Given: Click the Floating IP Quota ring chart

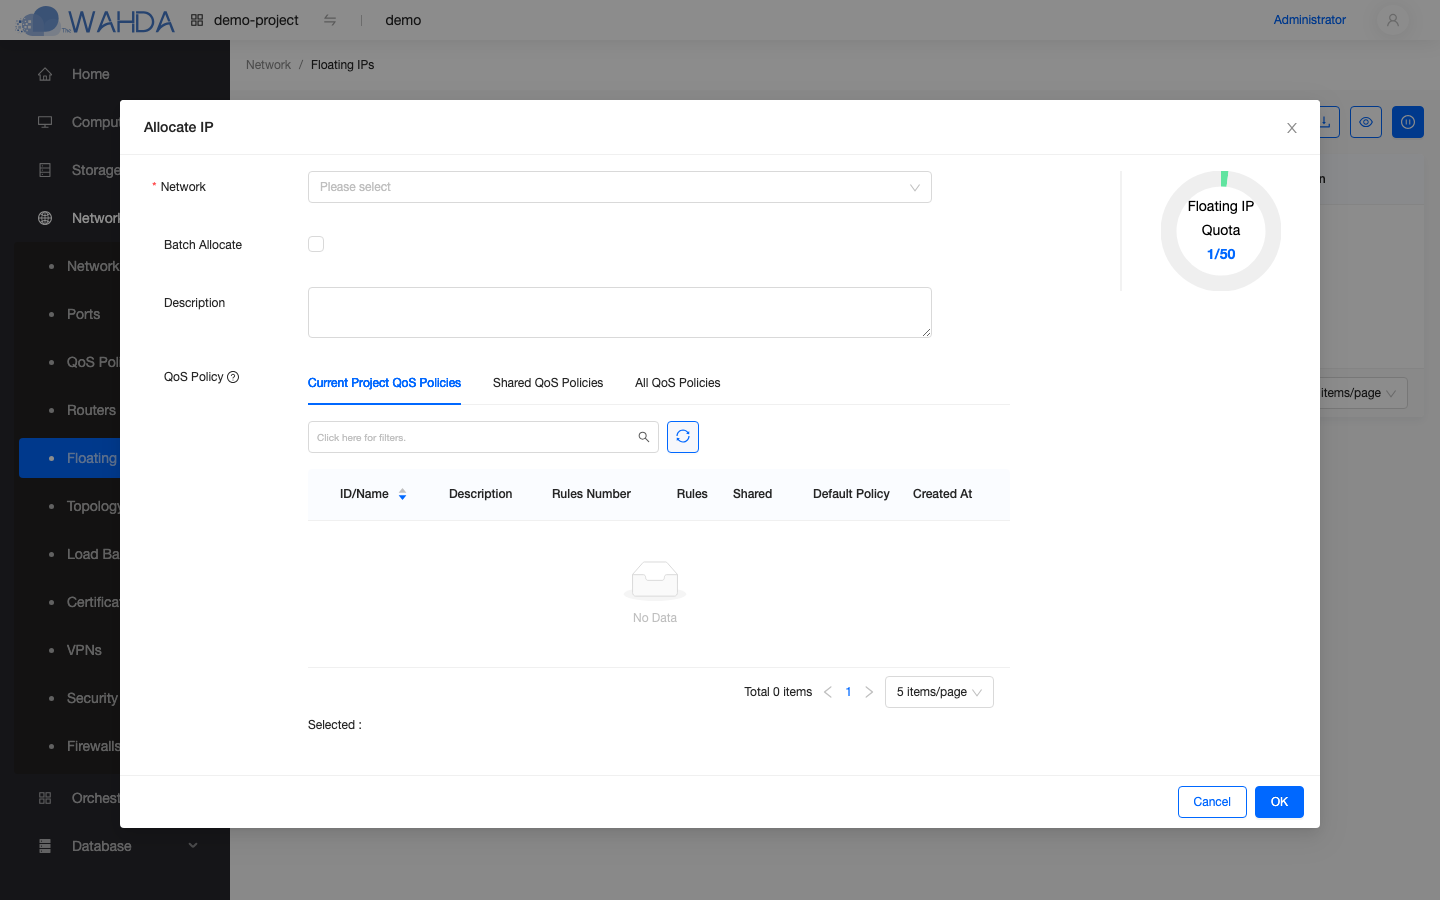Looking at the screenshot, I should (1221, 231).
